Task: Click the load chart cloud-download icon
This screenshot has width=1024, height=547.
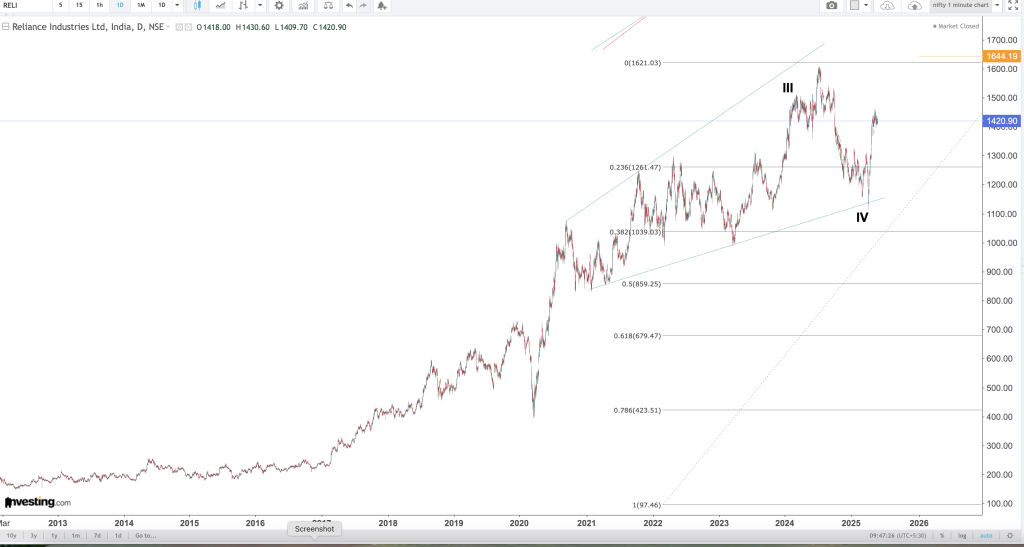Action: pos(887,5)
